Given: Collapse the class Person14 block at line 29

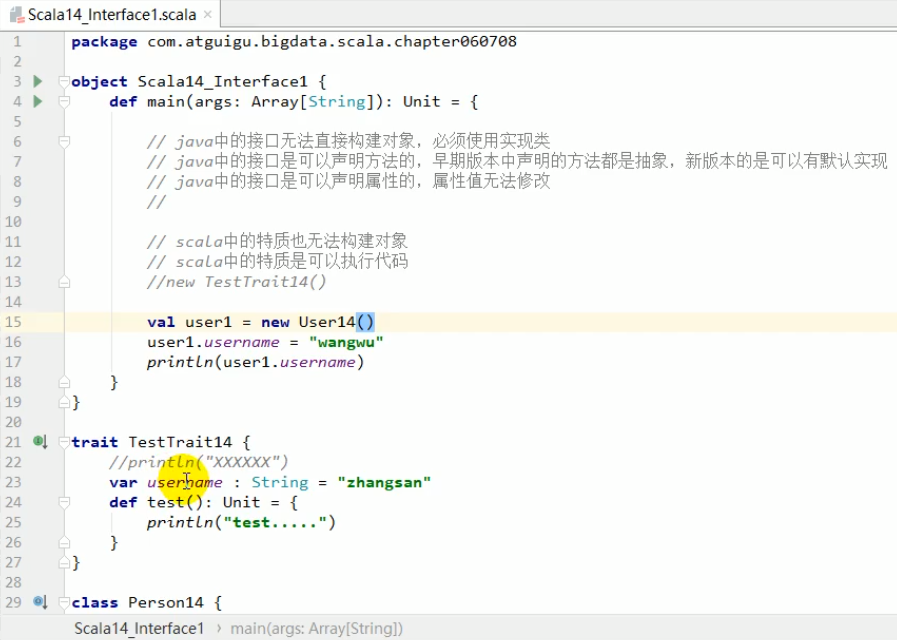Looking at the screenshot, I should 64,602.
